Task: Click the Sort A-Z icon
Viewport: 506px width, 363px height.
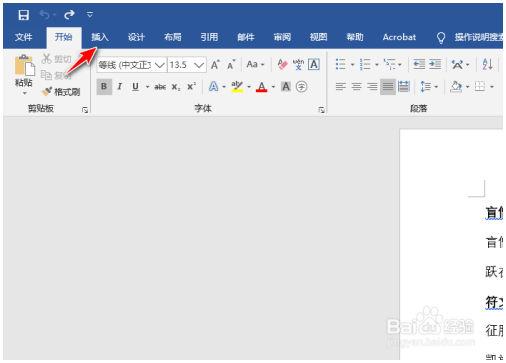Action: [487, 64]
